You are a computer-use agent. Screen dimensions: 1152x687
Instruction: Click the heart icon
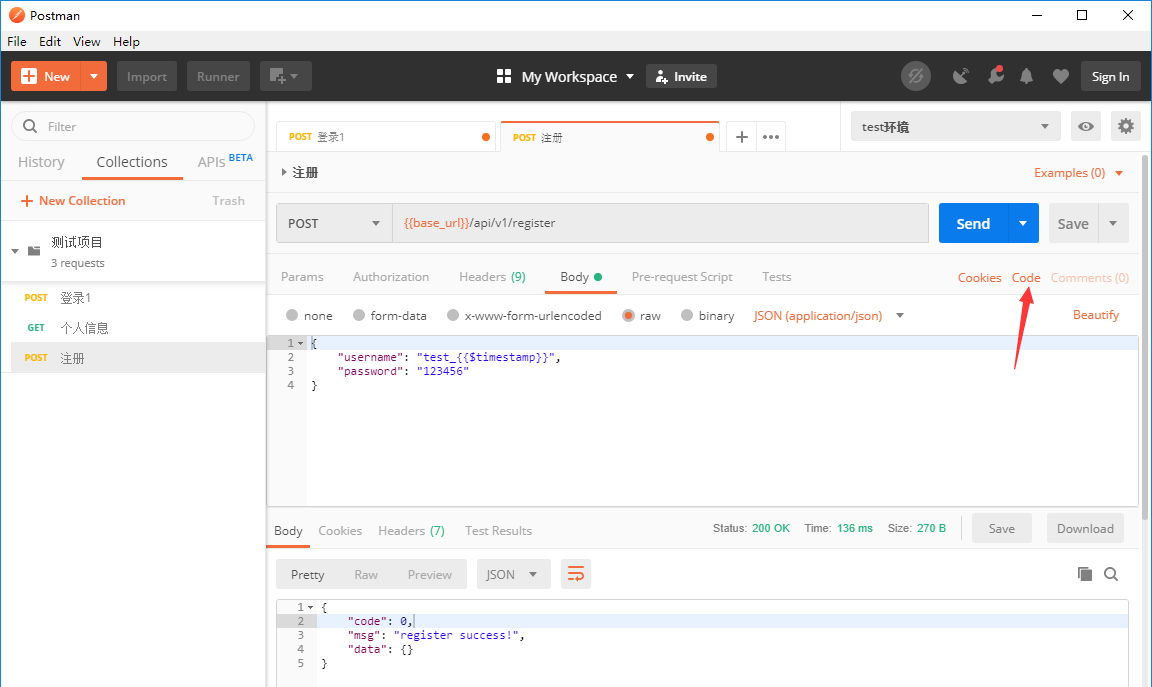tap(1060, 76)
